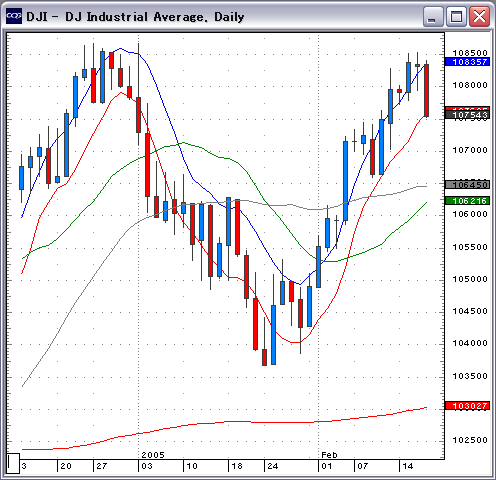Click the red 103027 moving average label

[468, 406]
